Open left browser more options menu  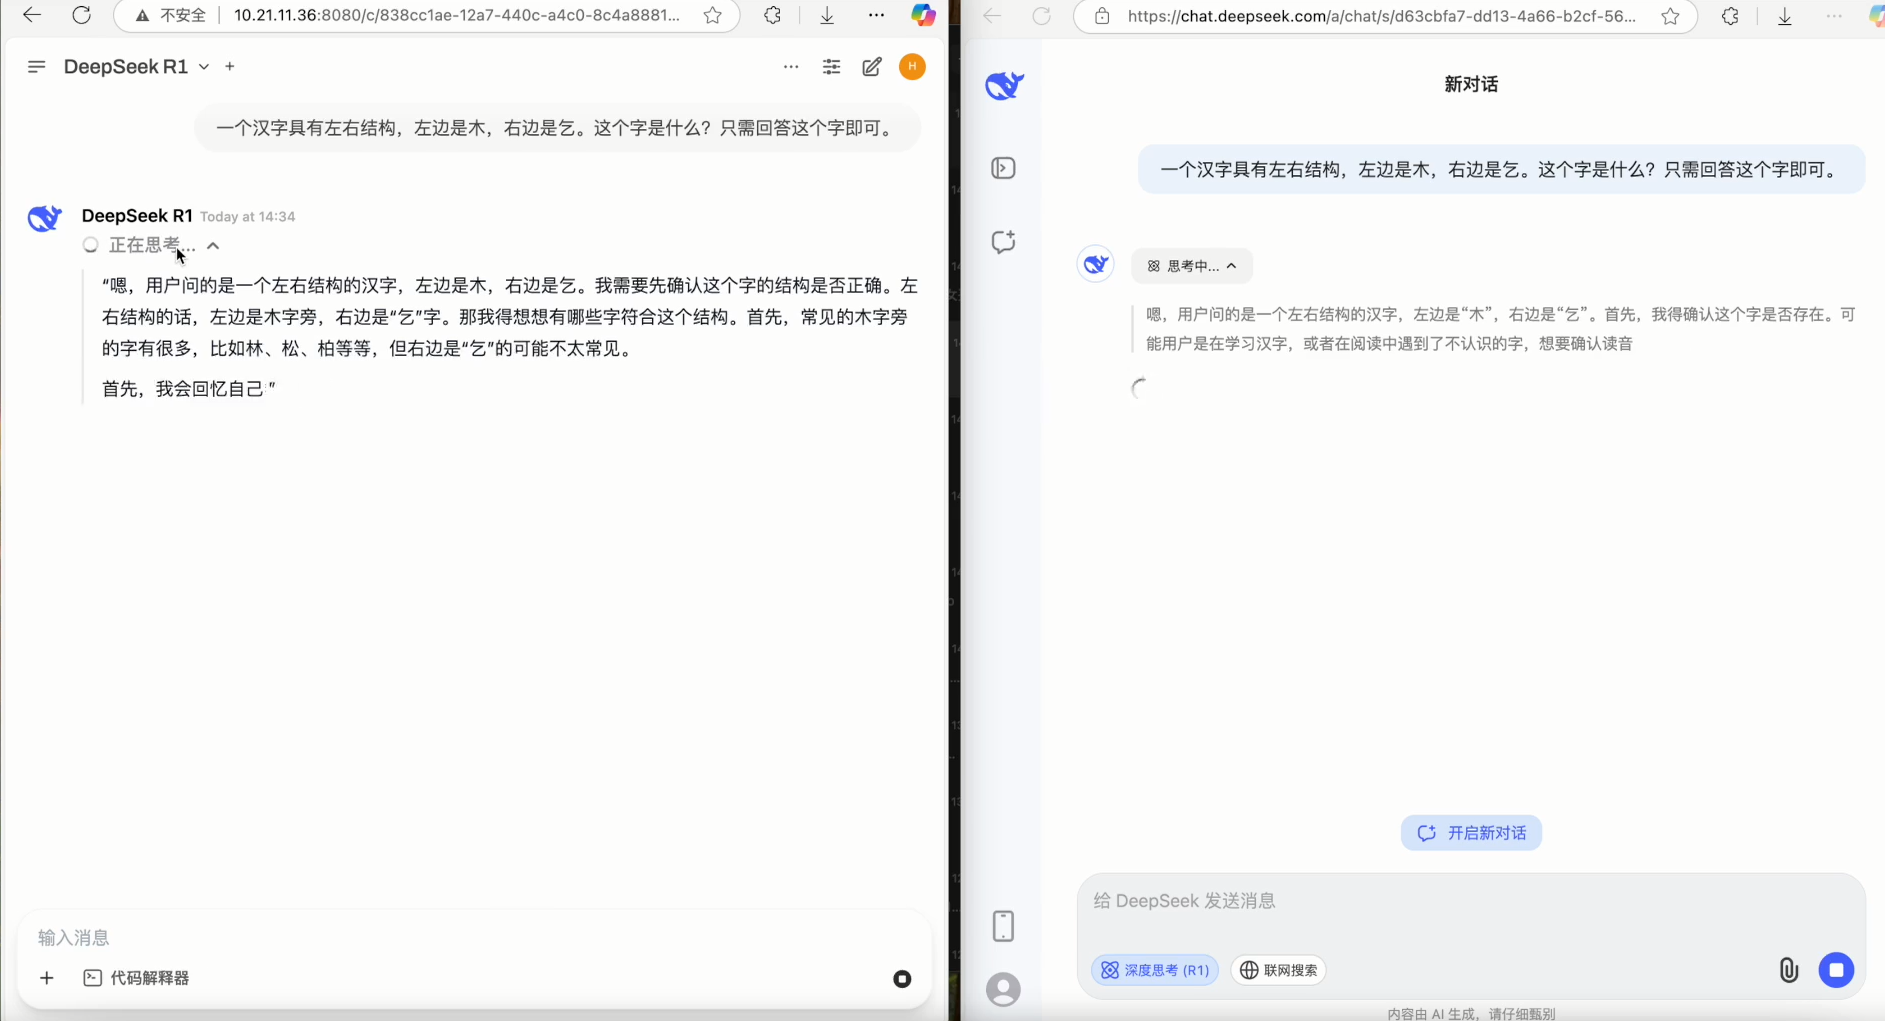point(876,15)
